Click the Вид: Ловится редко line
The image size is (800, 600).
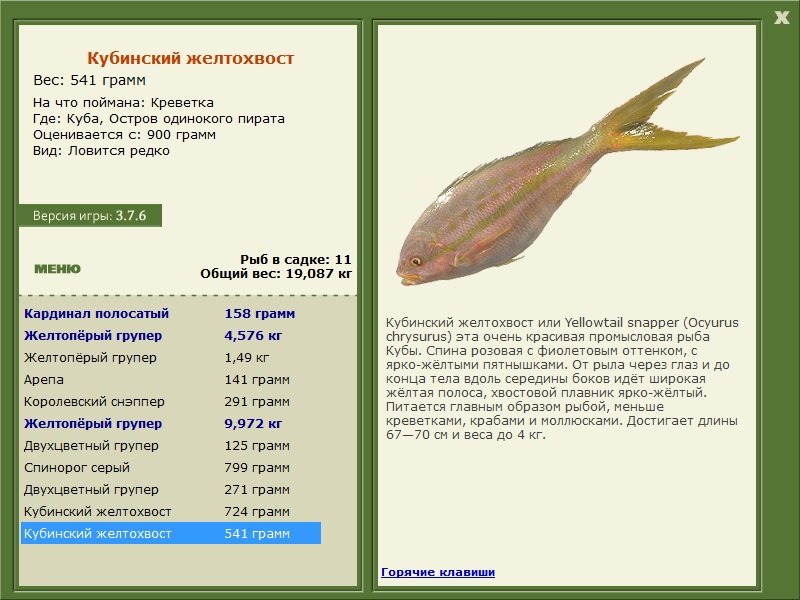101,151
